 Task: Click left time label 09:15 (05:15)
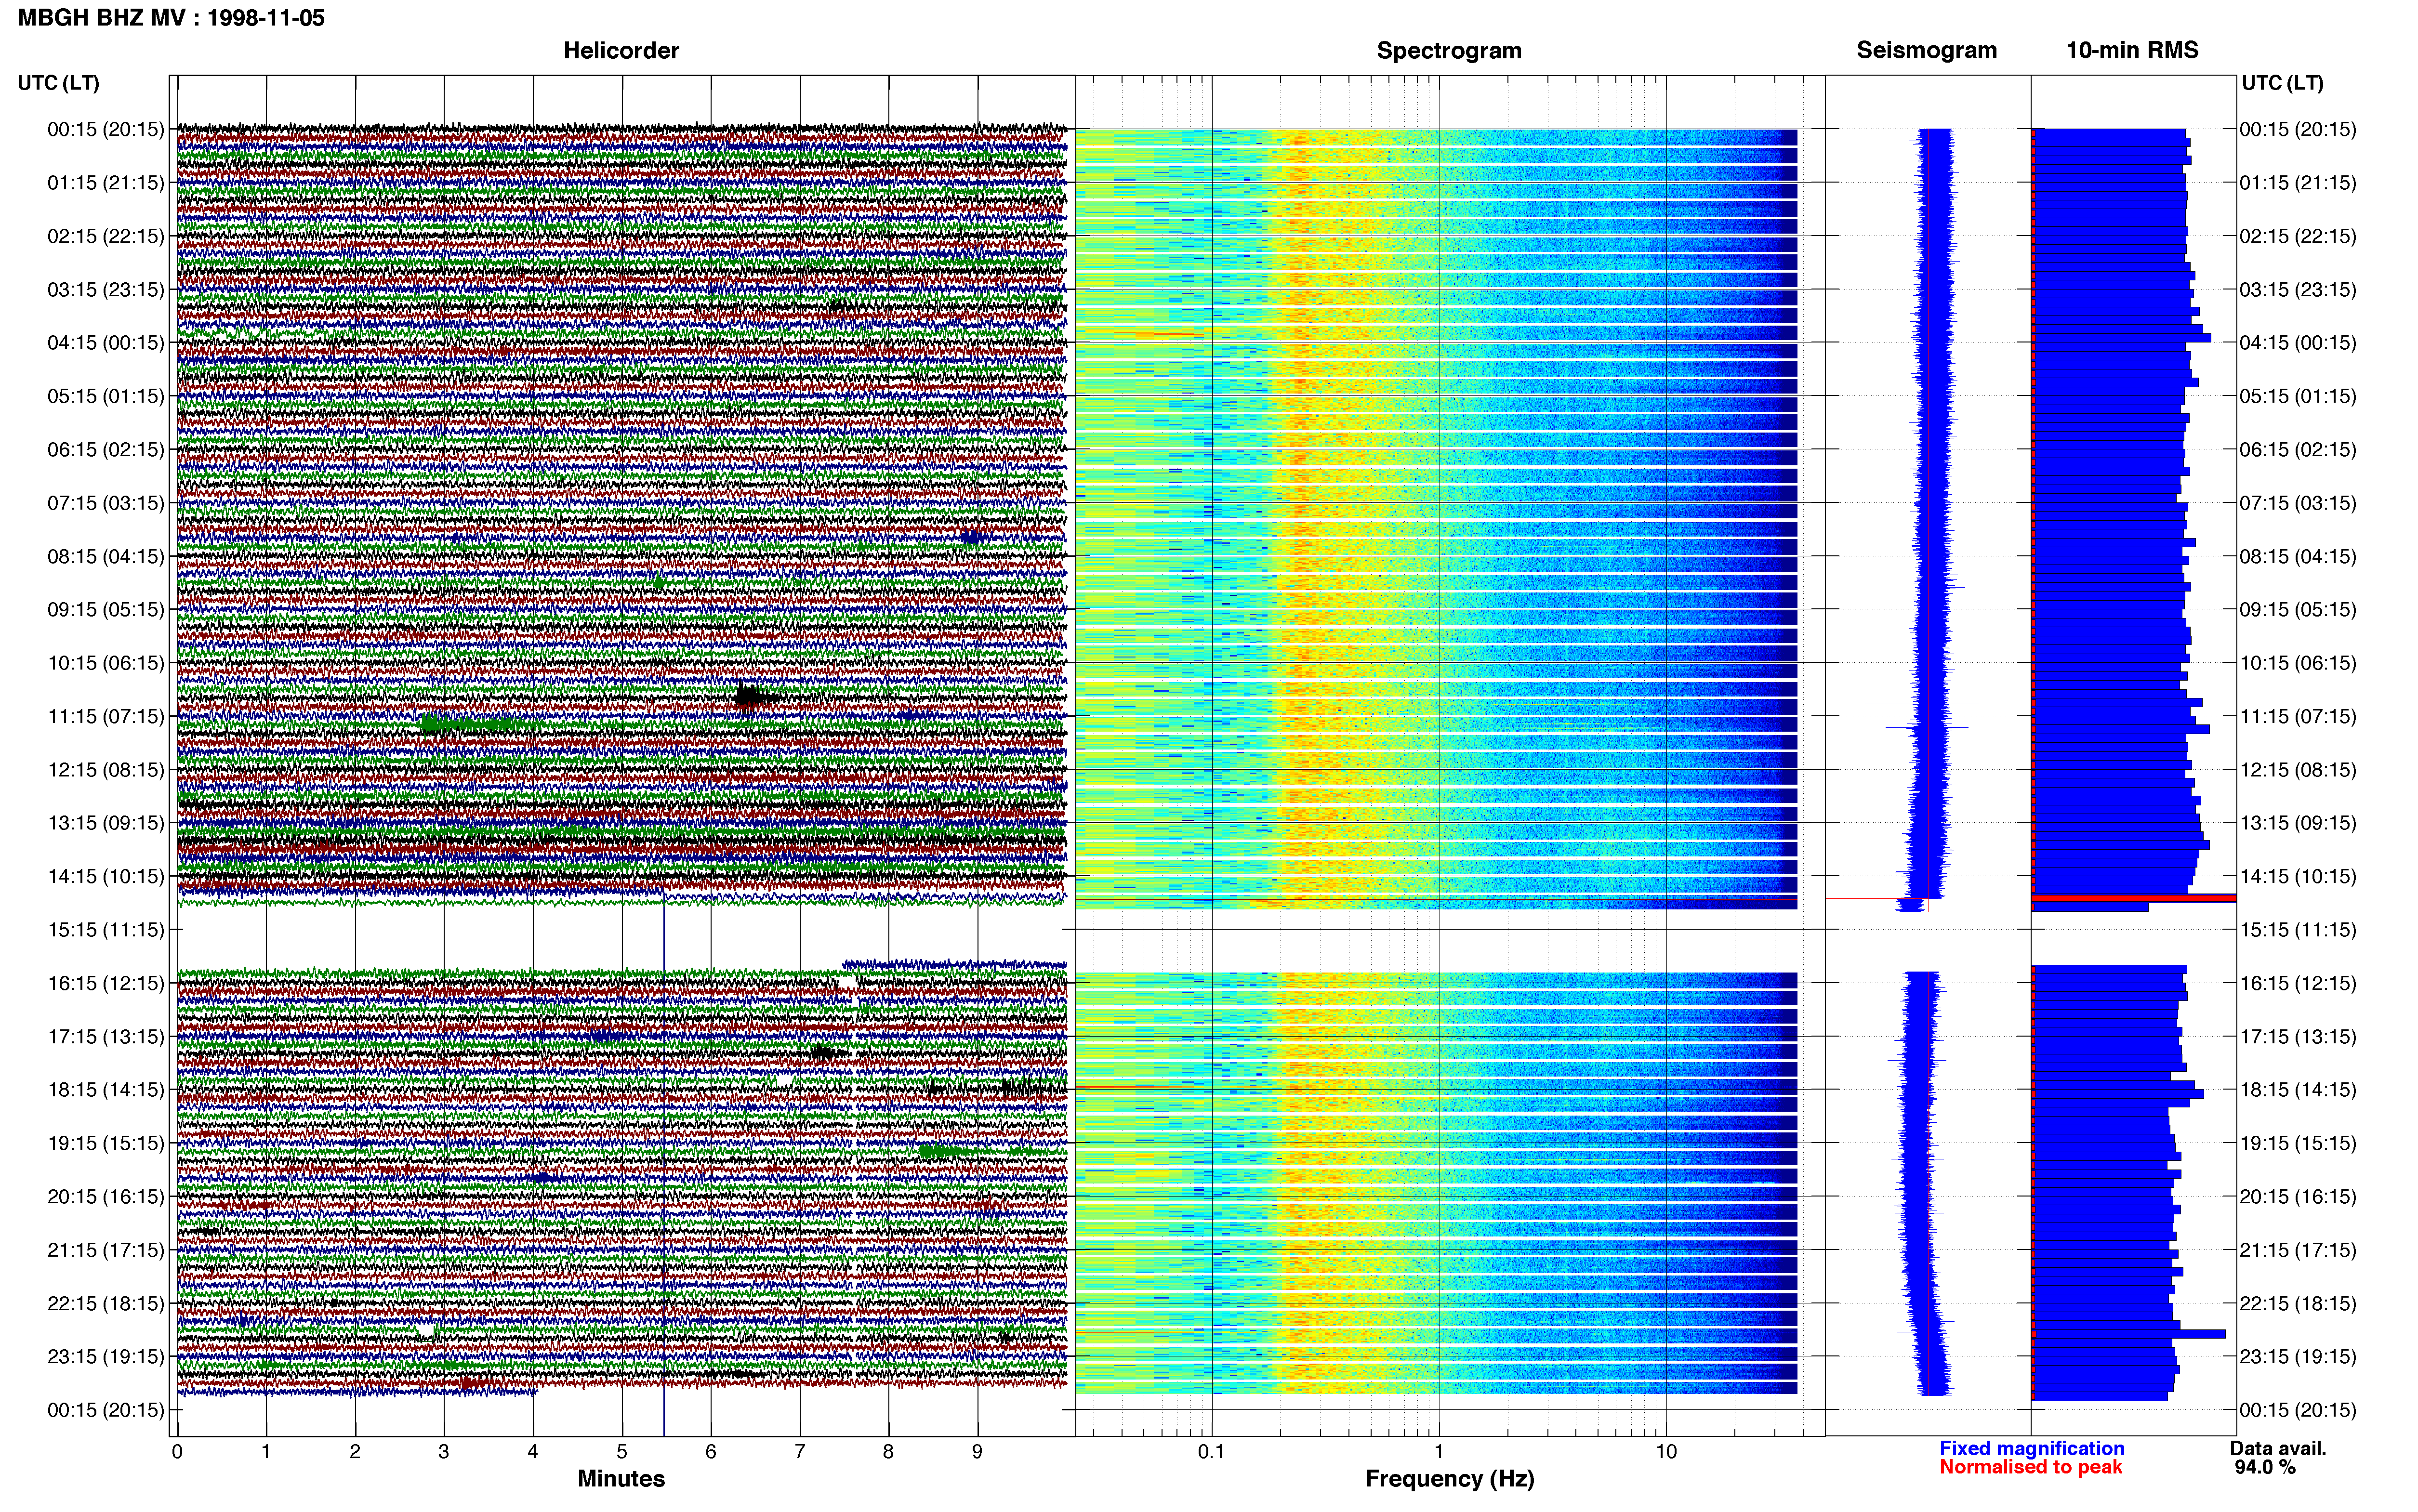(x=105, y=610)
